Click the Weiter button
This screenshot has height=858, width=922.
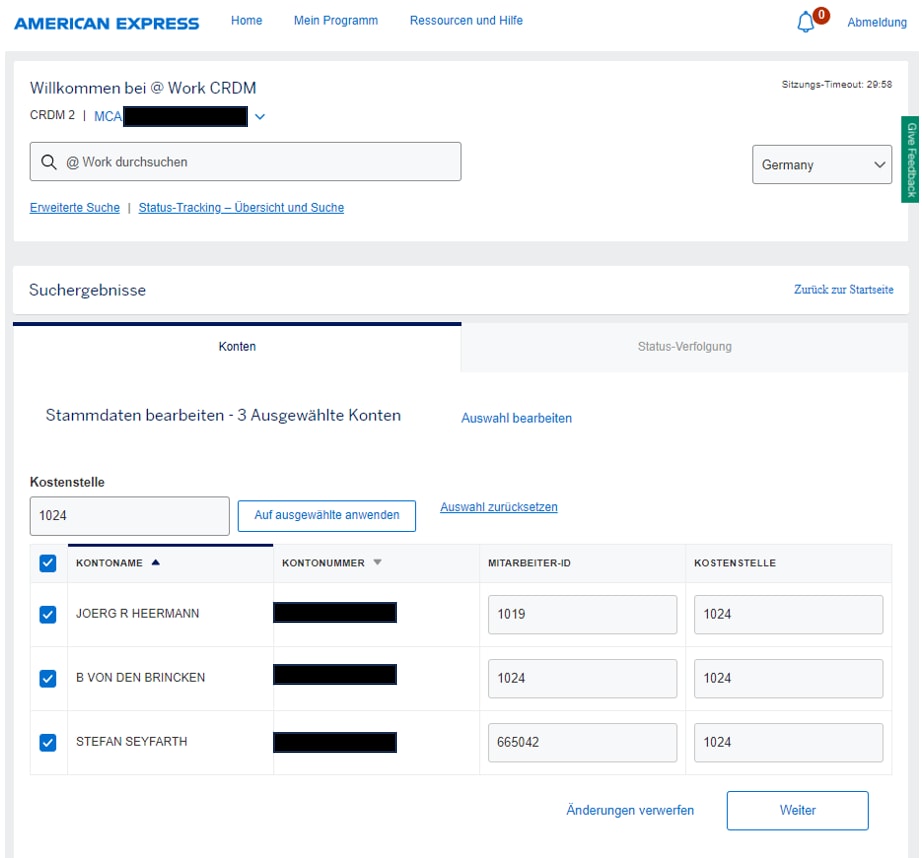pos(797,810)
